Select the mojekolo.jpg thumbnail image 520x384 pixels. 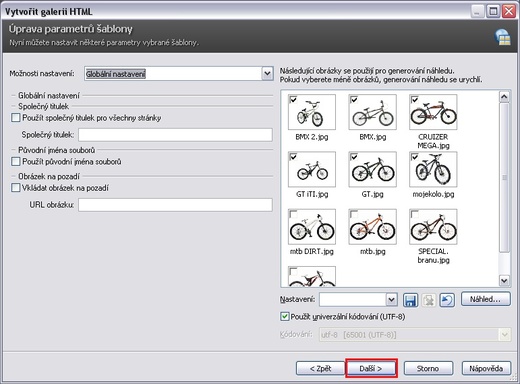[433, 169]
